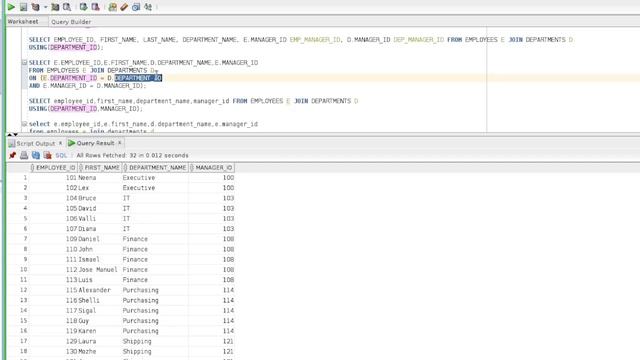Select employee ID 110 cell
640x360 pixels.
point(53,249)
